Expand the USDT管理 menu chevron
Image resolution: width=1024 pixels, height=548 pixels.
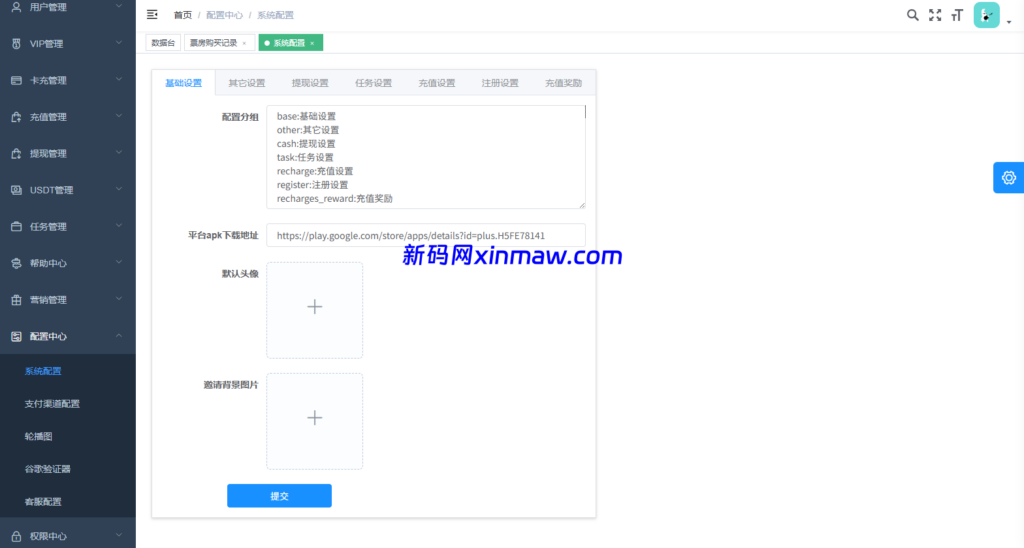pyautogui.click(x=119, y=189)
